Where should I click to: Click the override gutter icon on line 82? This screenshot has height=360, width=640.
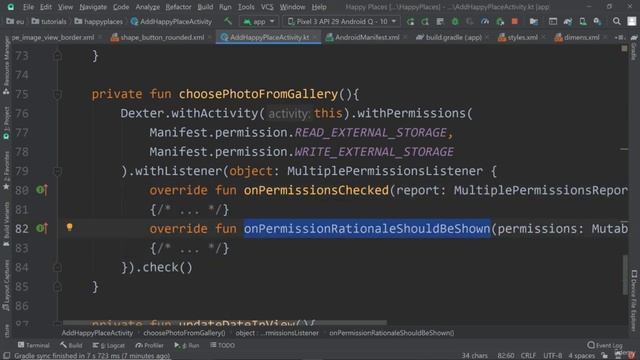point(42,228)
